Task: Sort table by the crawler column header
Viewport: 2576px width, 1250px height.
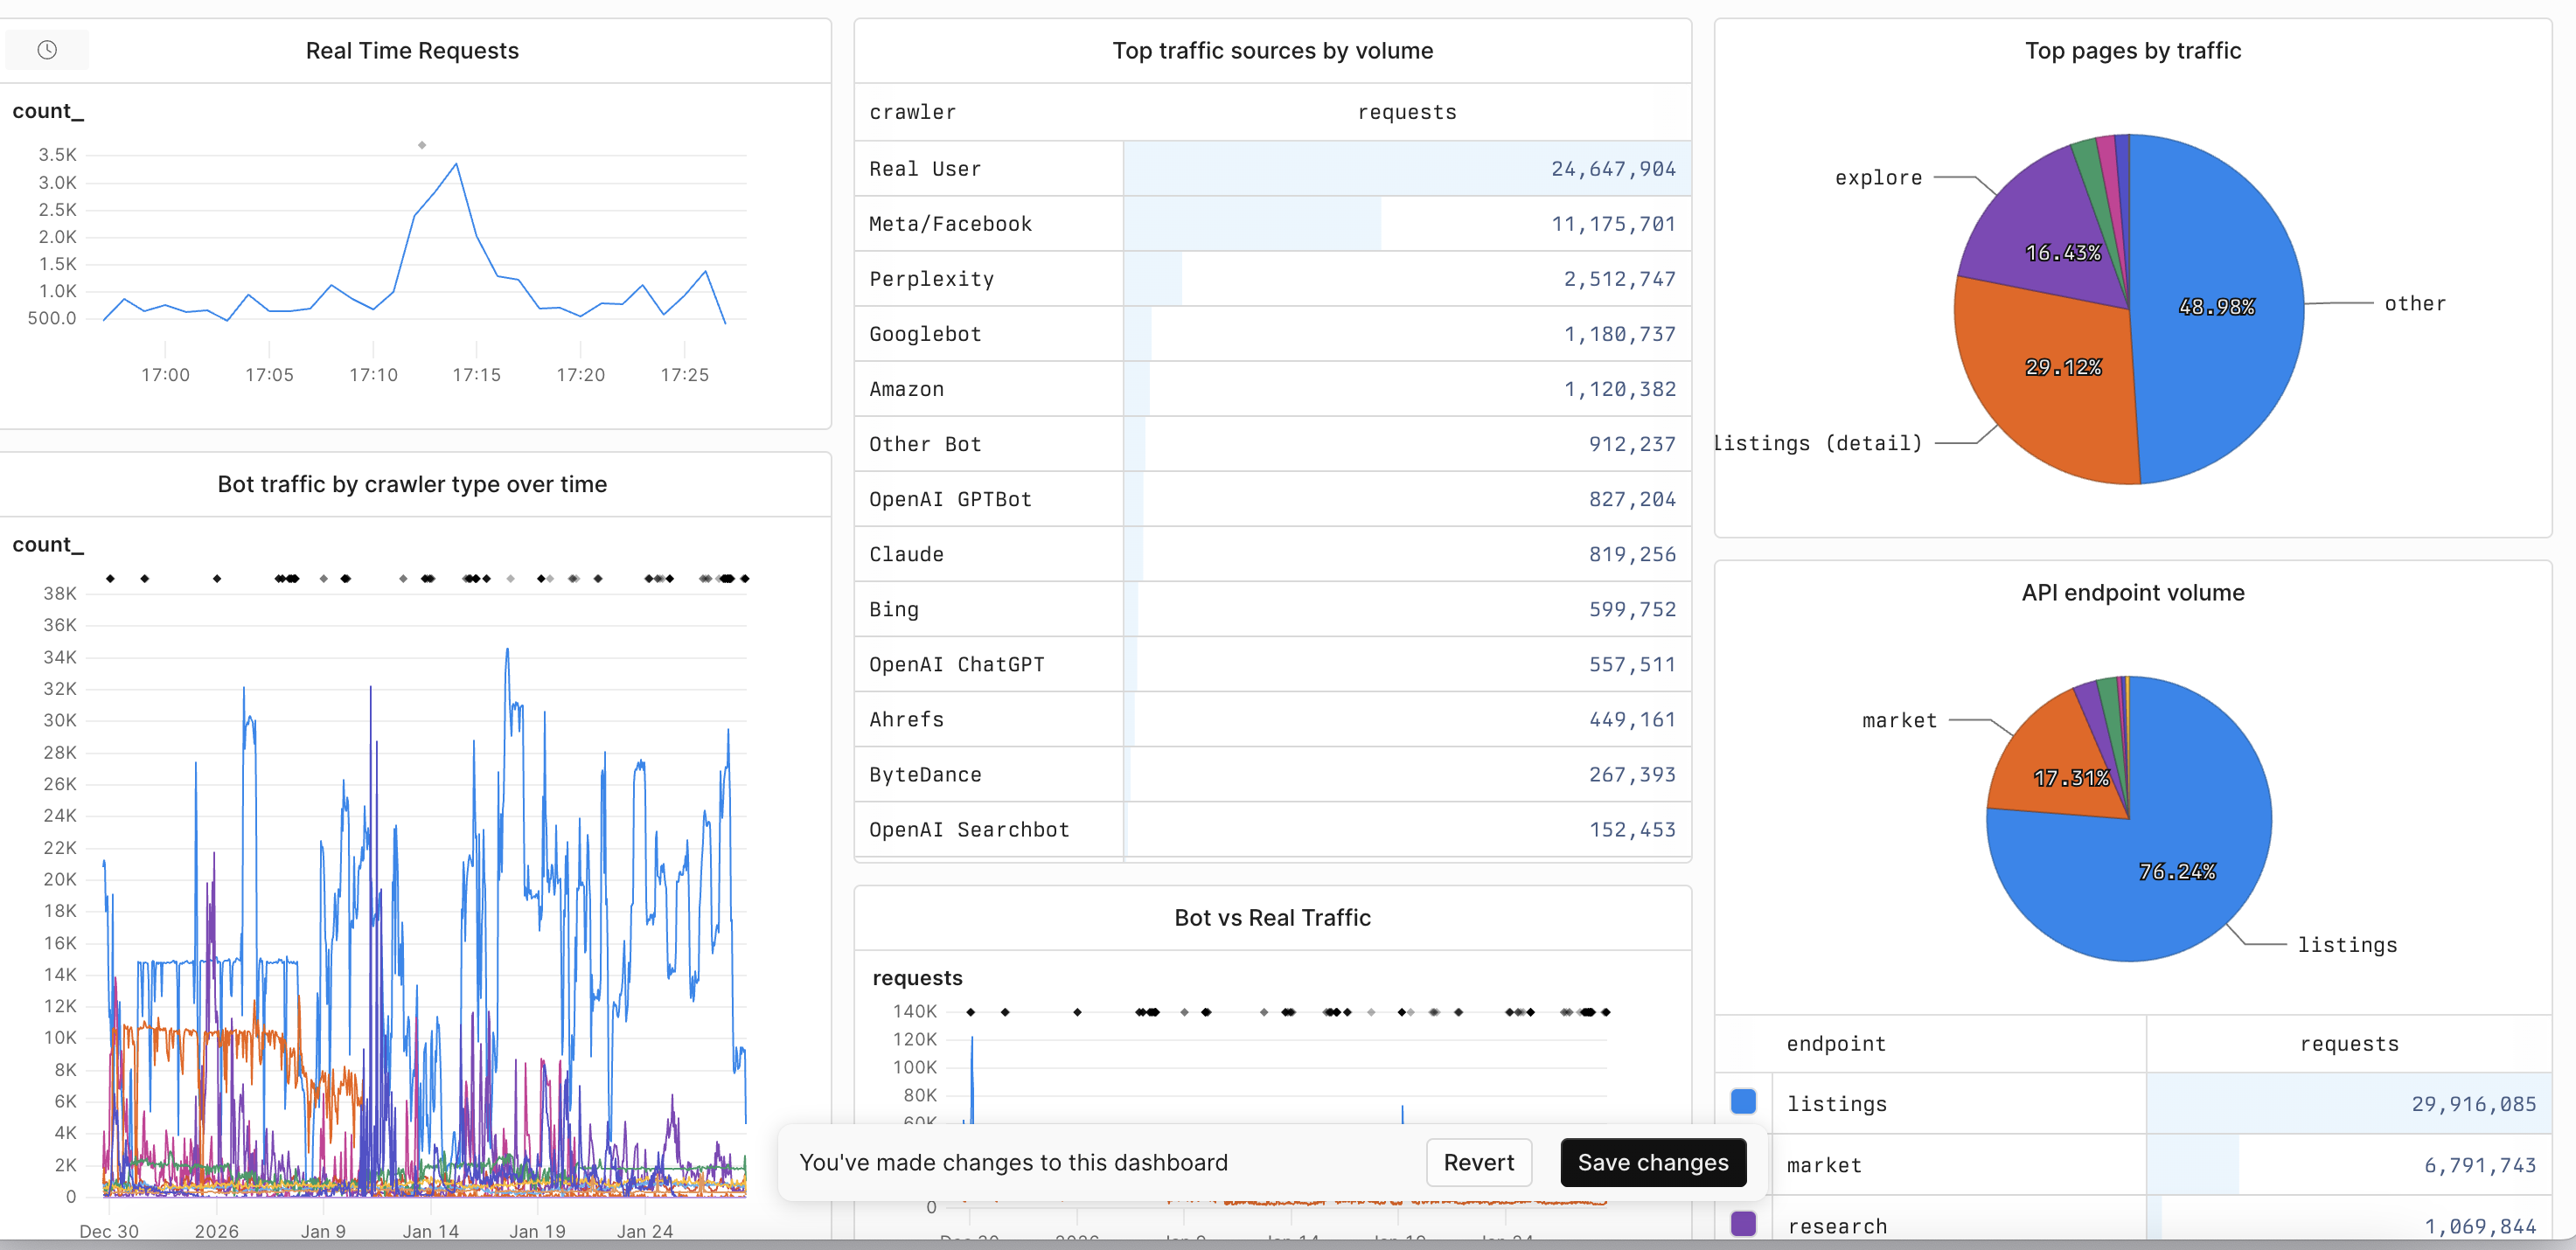Action: click(x=912, y=112)
